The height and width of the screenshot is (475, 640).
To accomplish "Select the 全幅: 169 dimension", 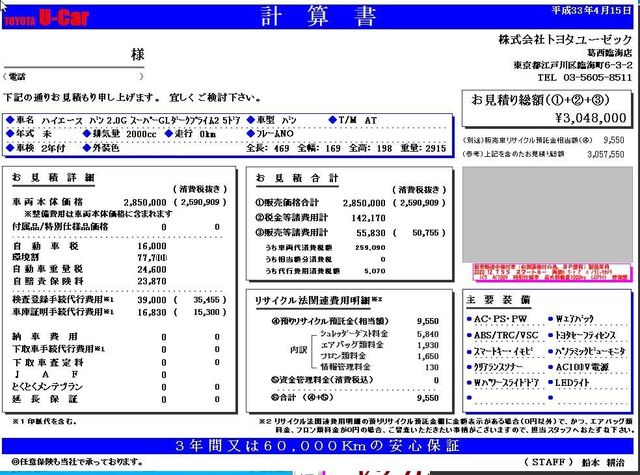I will click(319, 148).
